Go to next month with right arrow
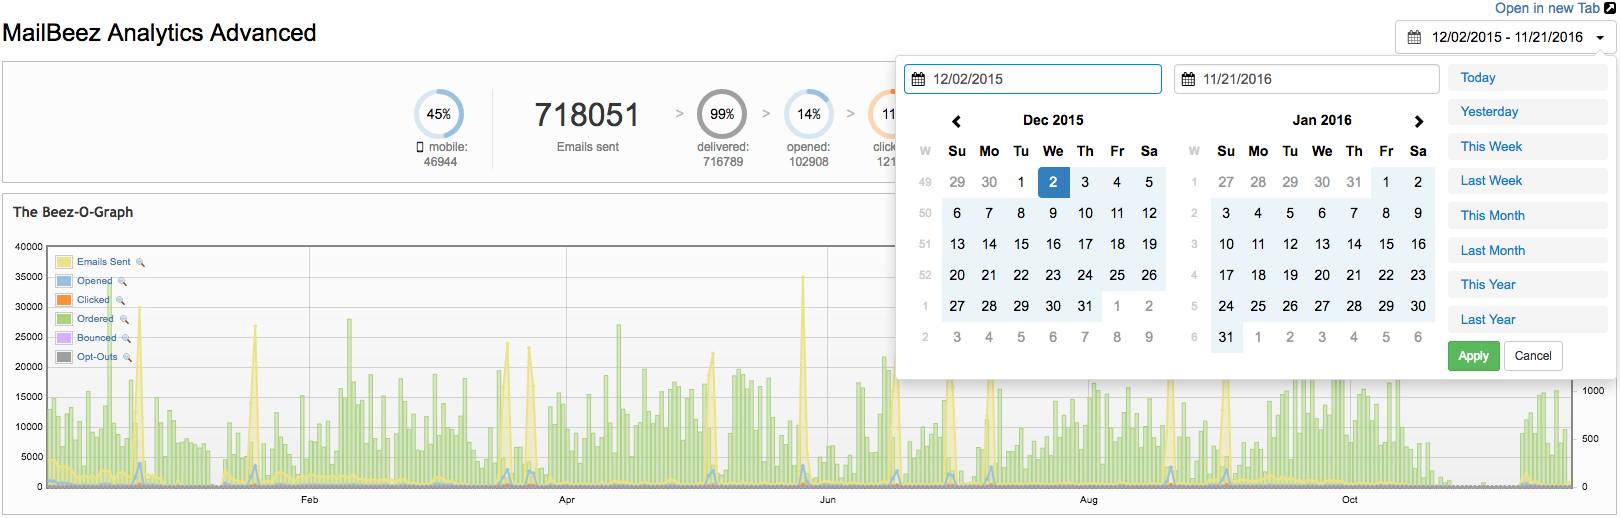The image size is (1620, 518). pos(1418,121)
